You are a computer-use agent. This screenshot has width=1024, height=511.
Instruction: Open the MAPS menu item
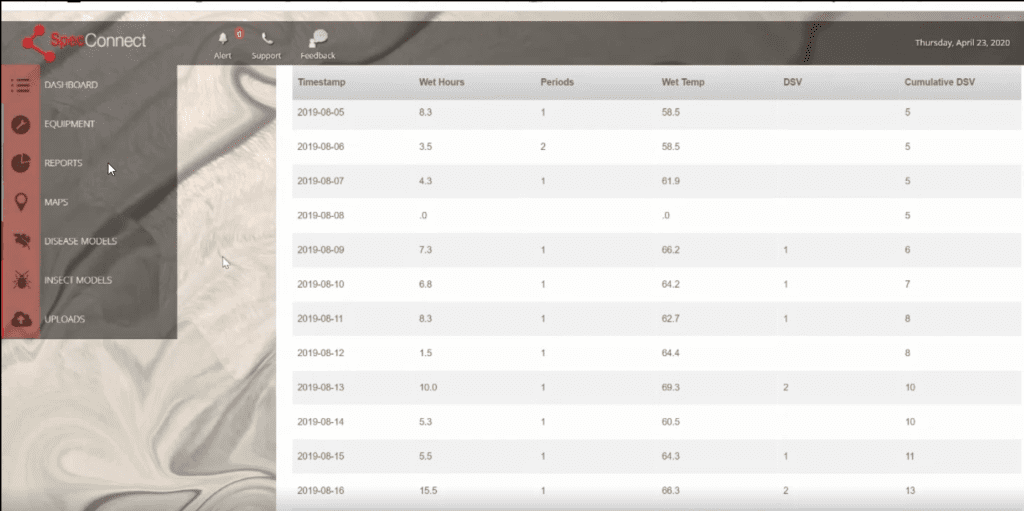click(x=56, y=202)
